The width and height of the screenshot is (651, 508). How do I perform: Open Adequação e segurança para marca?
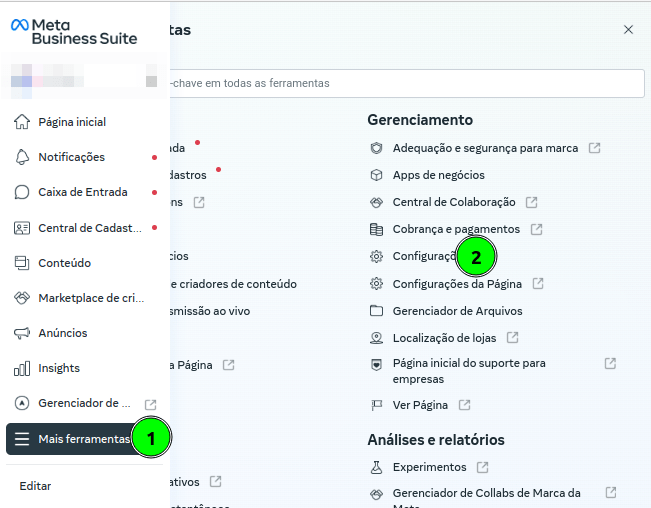pyautogui.click(x=485, y=148)
